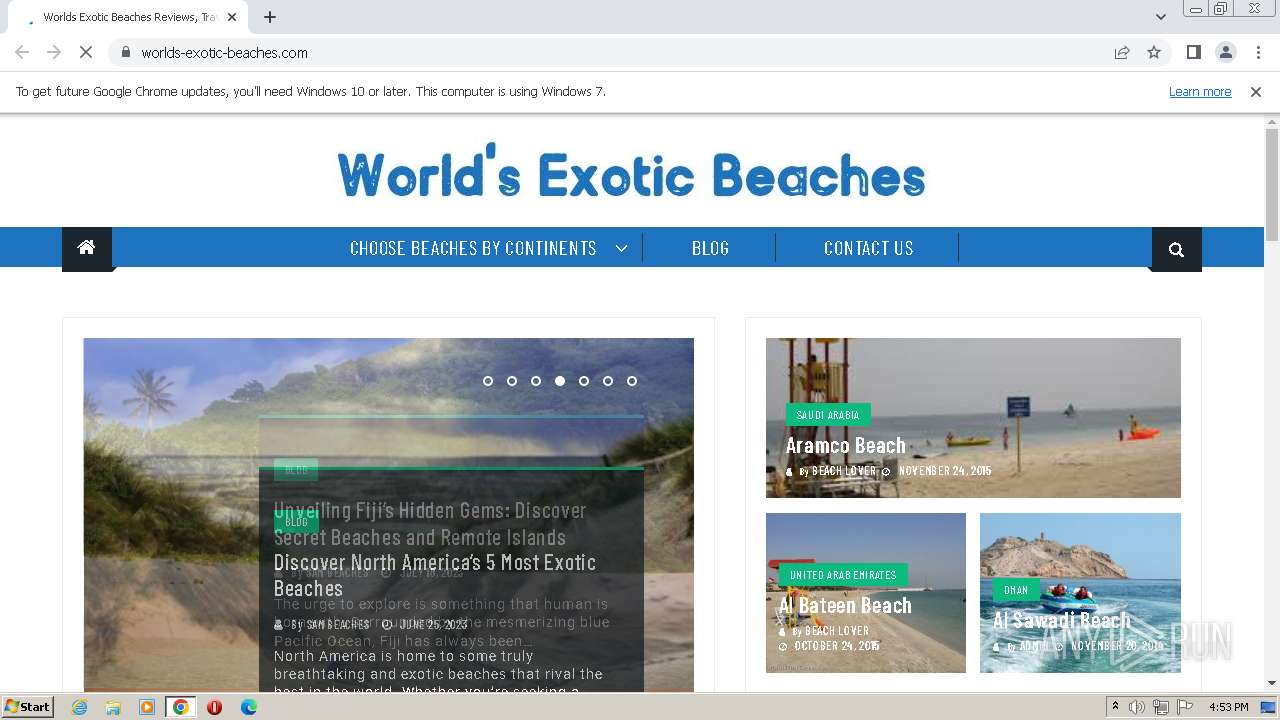1280x720 pixels.
Task: Select the seventh slider dot
Action: coord(632,381)
